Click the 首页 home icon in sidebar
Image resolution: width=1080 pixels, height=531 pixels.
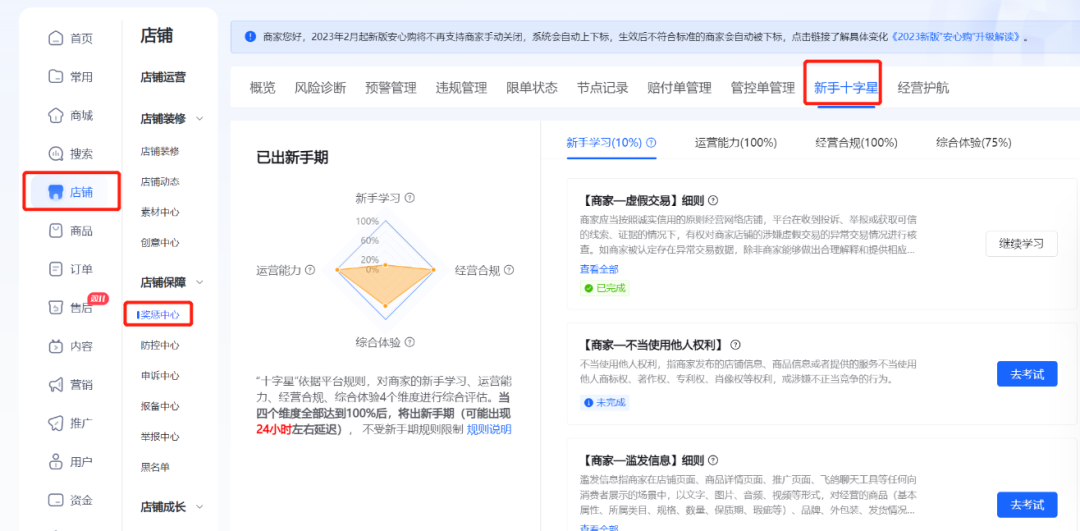pos(55,39)
